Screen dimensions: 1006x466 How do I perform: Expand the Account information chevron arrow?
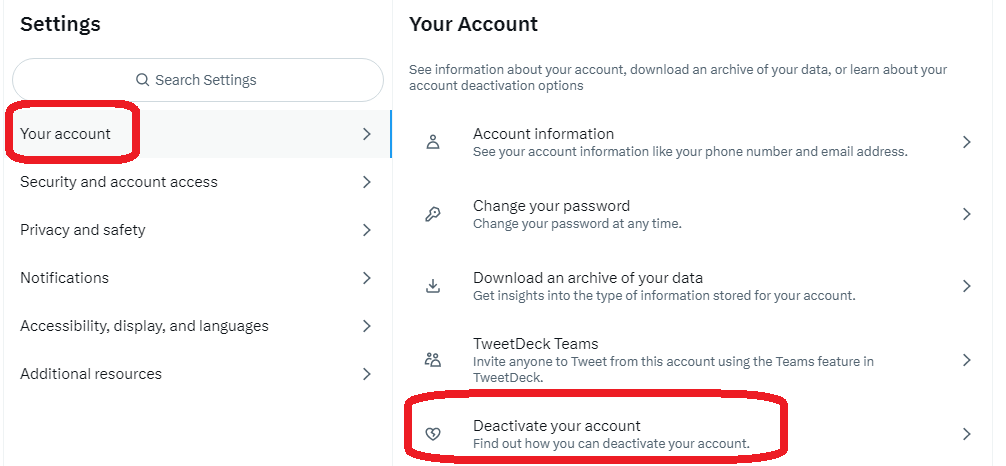(967, 142)
